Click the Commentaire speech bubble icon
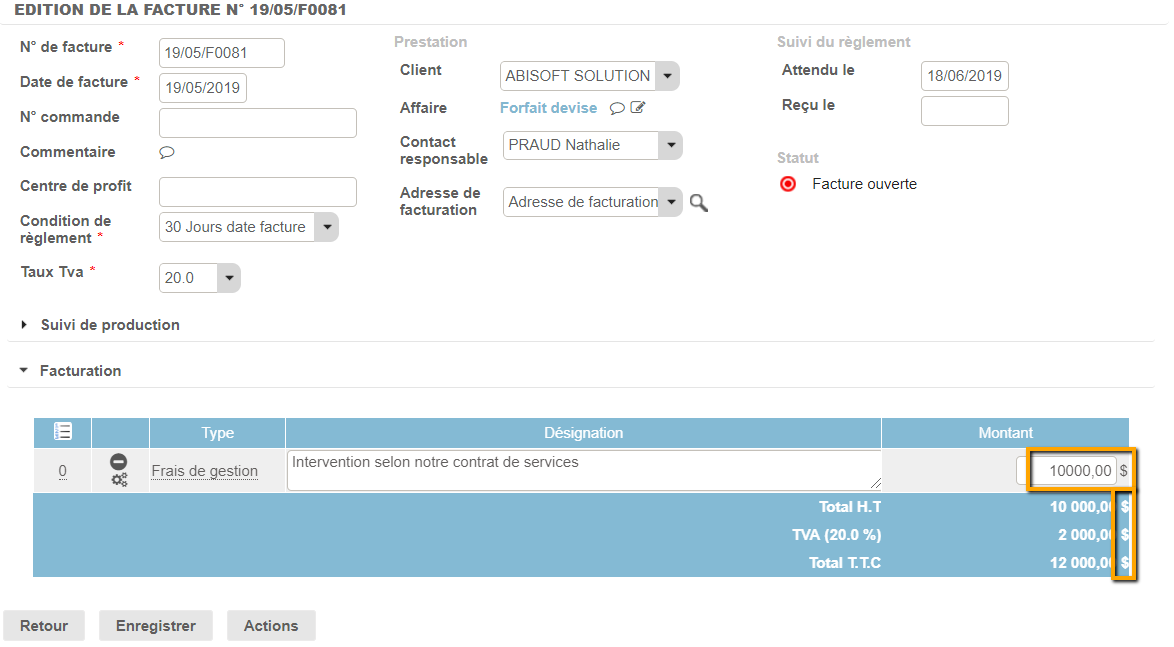 point(167,153)
